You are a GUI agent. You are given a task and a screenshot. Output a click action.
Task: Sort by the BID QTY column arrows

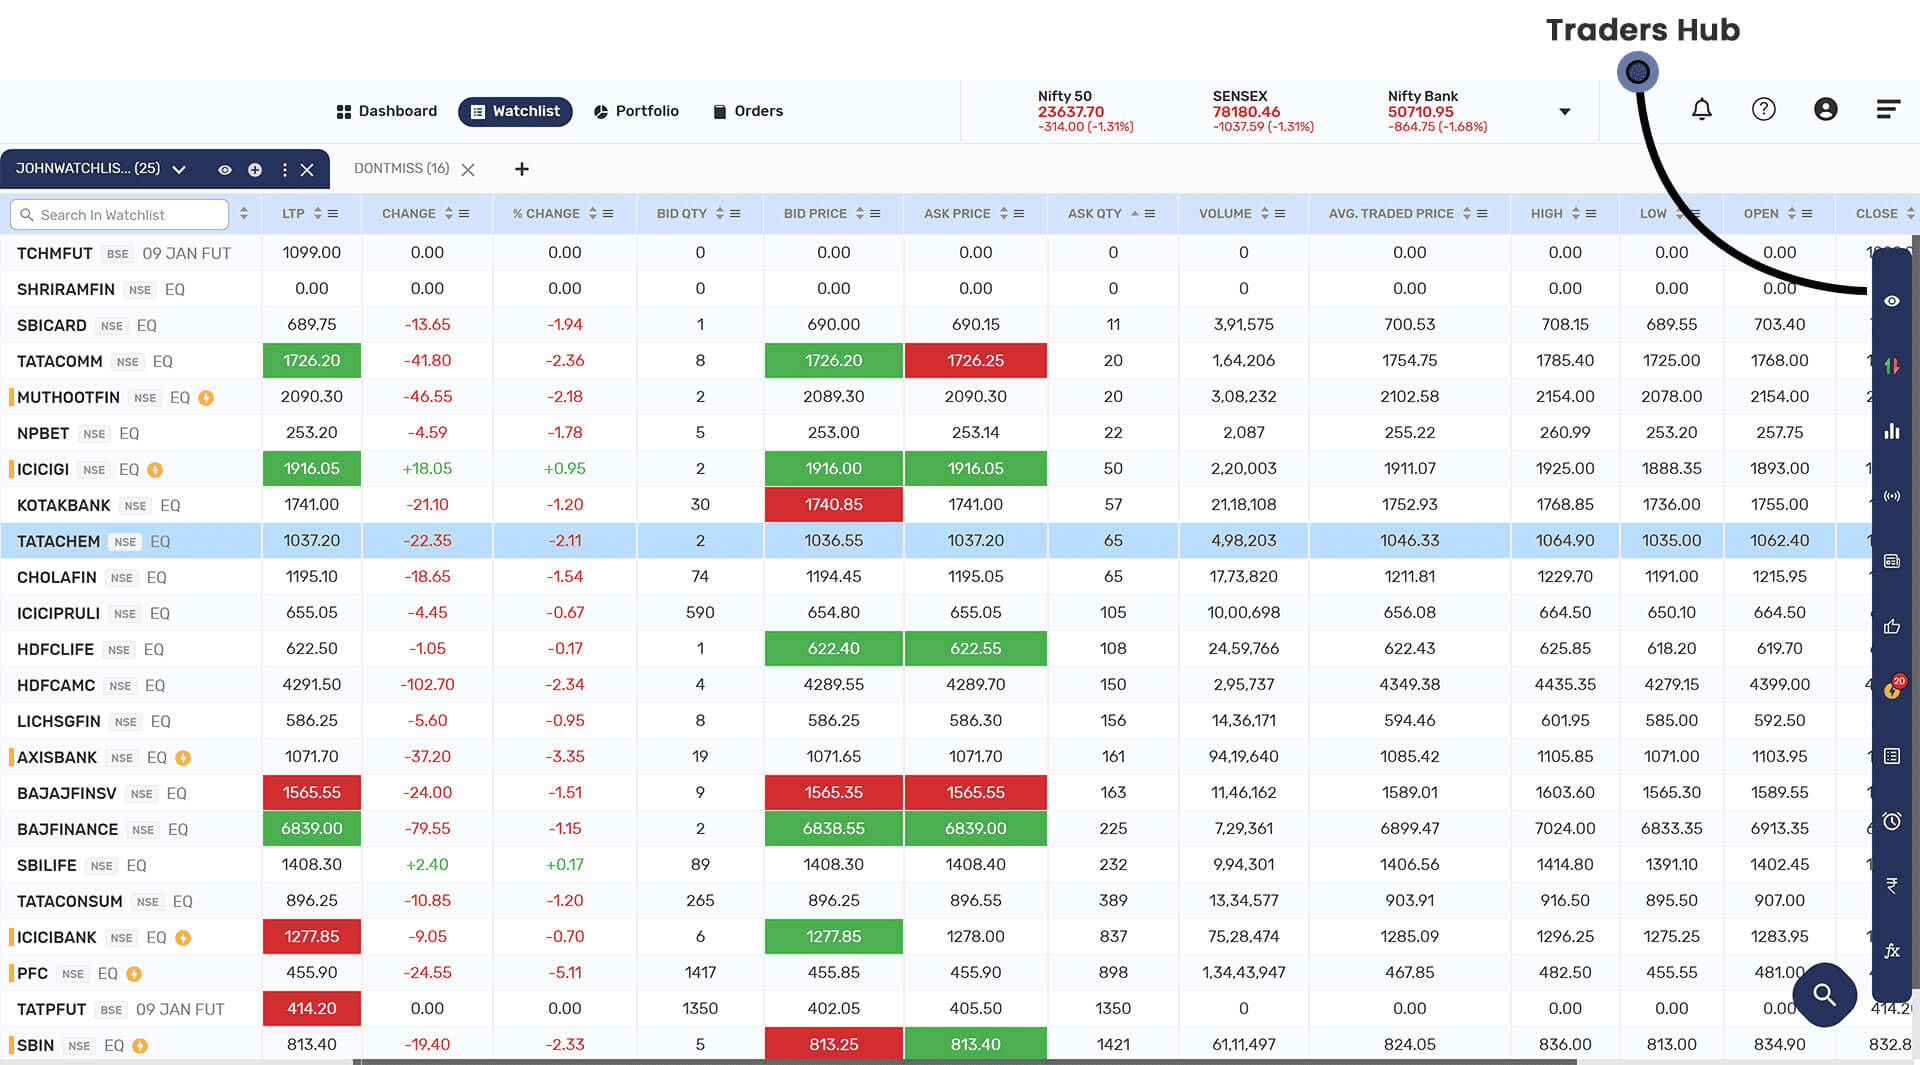point(720,214)
